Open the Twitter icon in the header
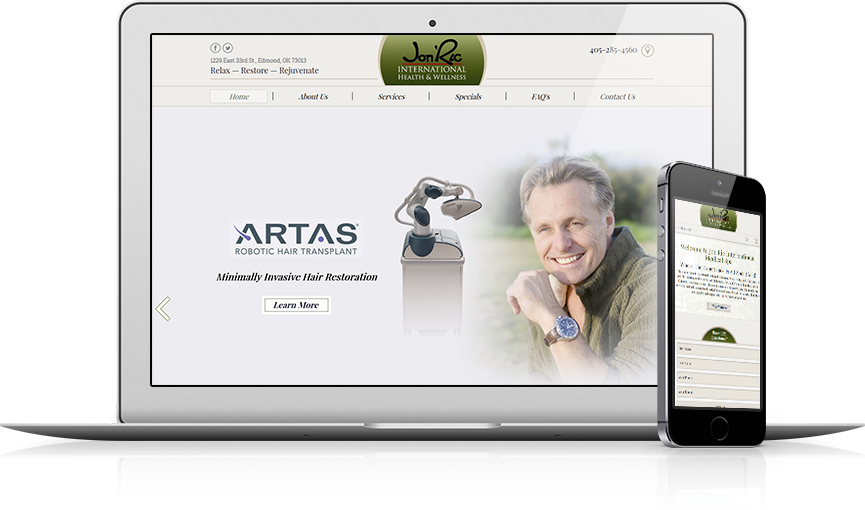The image size is (865, 510). [228, 48]
